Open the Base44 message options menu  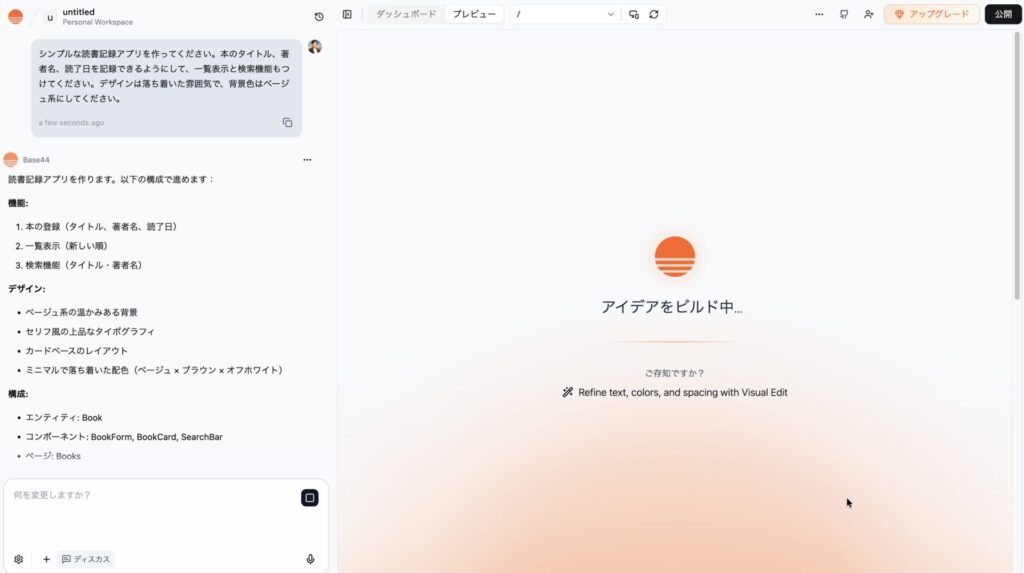pos(307,160)
